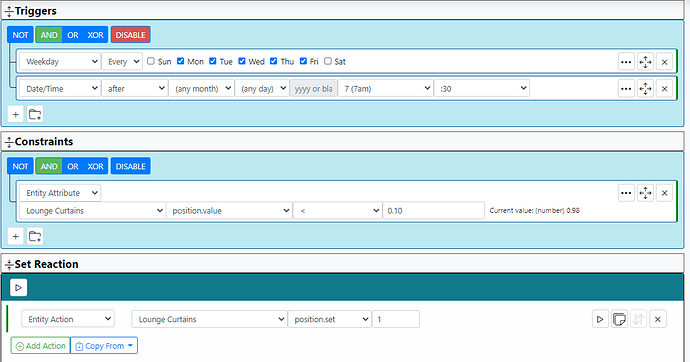This screenshot has width=690, height=362.
Task: Uncheck the Mon weekday checkbox
Action: (x=180, y=61)
